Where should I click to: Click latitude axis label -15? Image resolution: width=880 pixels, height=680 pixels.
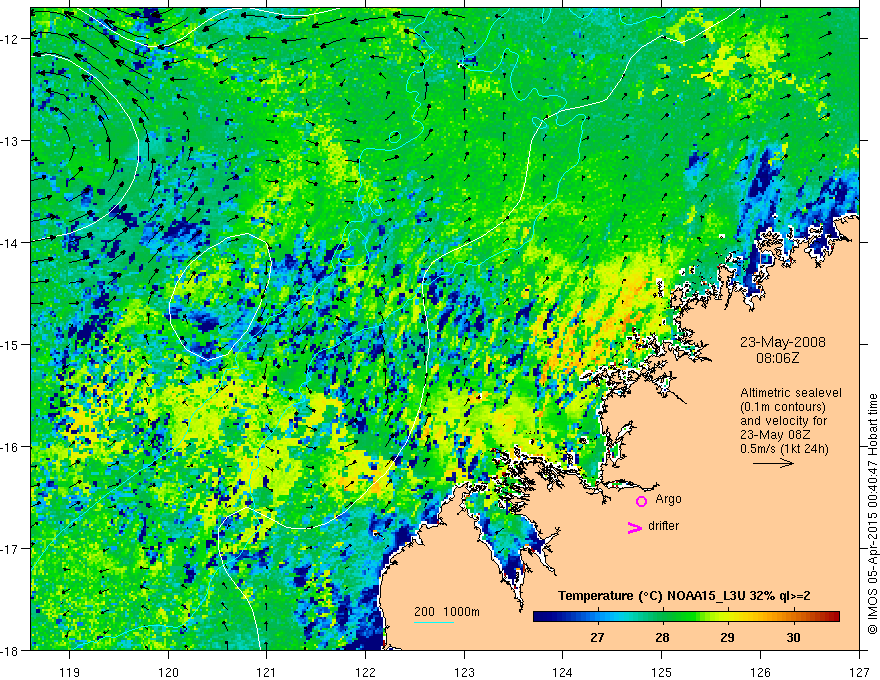tap(9, 345)
